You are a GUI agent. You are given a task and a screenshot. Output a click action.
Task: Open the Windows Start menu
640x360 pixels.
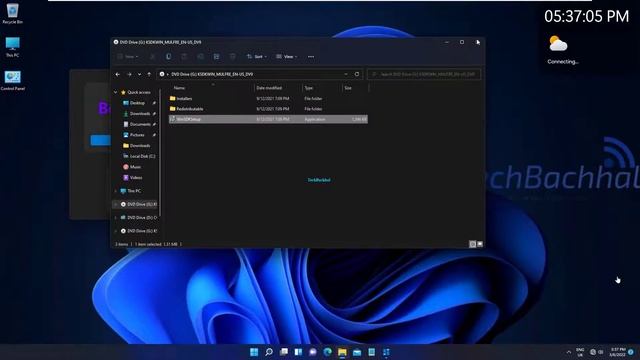click(254, 352)
